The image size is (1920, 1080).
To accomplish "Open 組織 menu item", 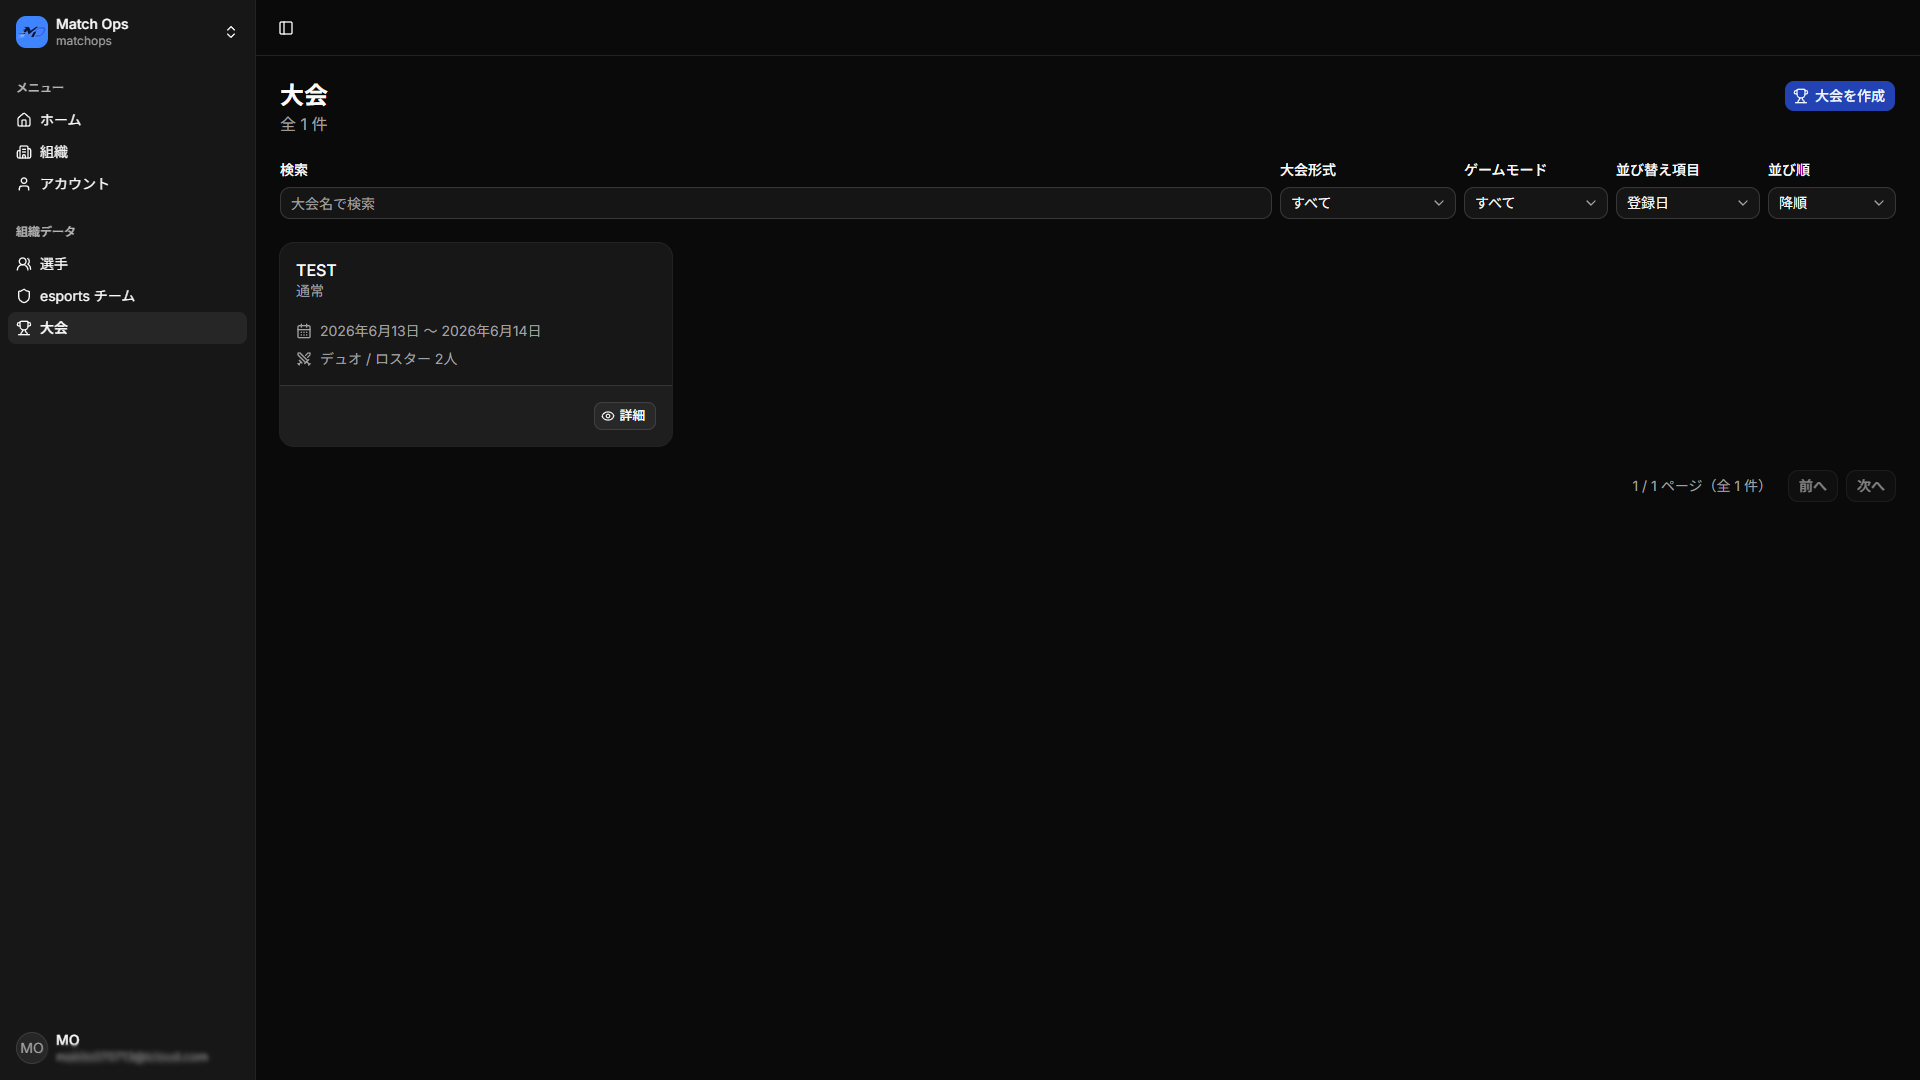I will coord(127,152).
